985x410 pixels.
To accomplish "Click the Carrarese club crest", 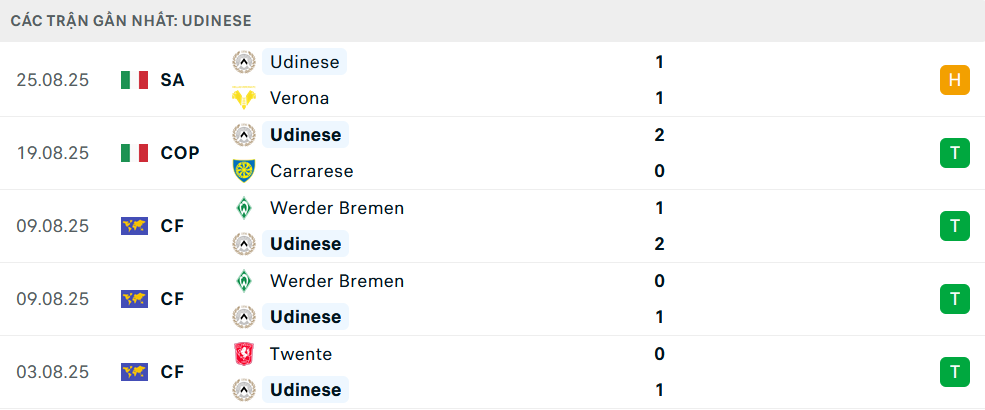I will 243,171.
